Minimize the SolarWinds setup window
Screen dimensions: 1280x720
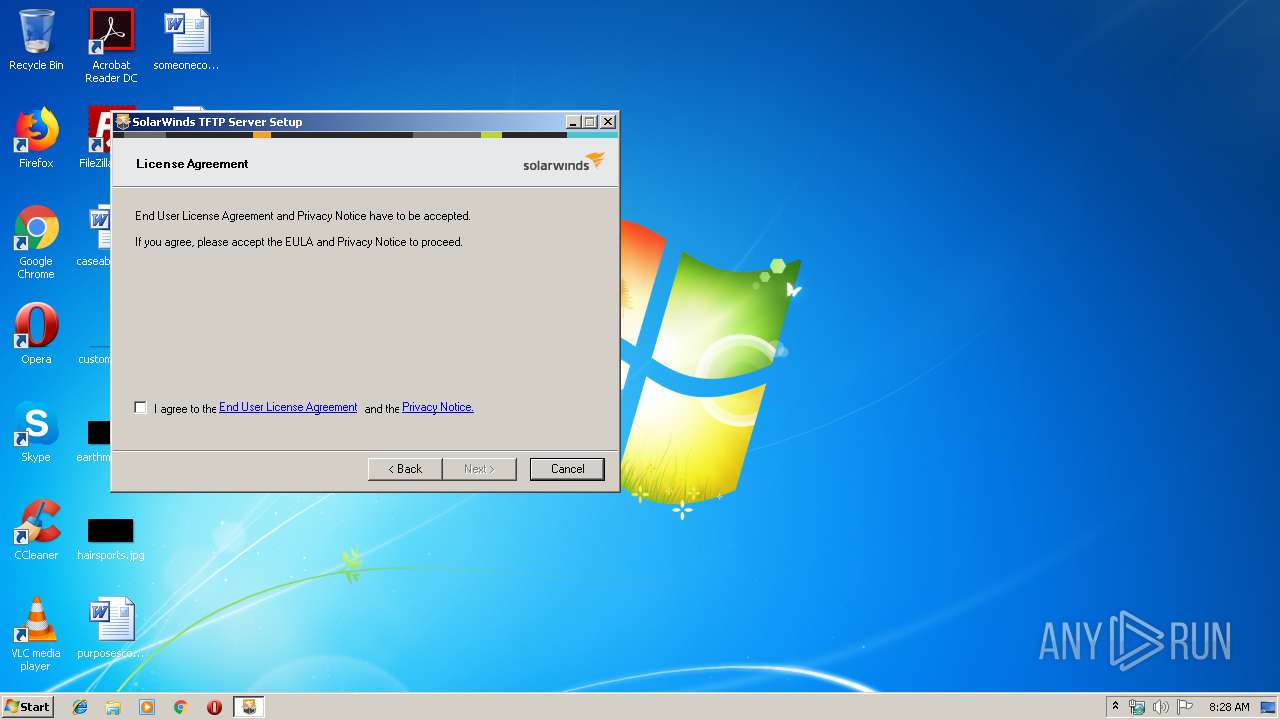point(573,122)
